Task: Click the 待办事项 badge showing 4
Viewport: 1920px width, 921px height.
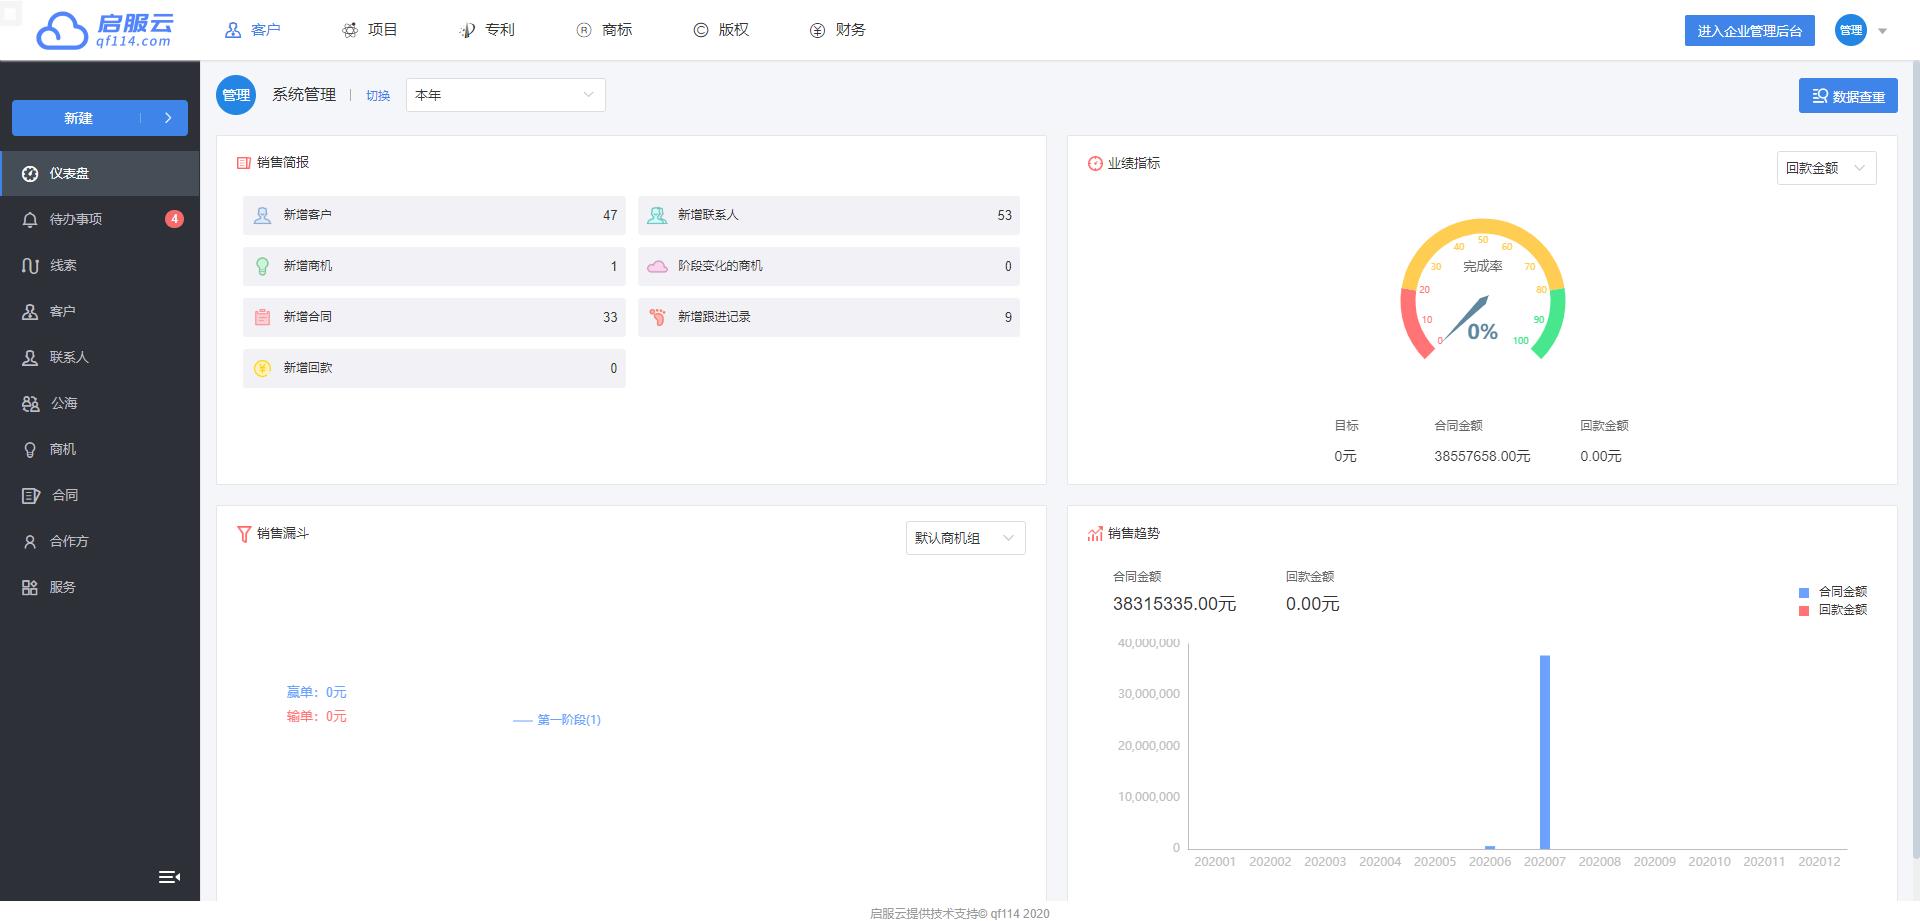Action: pyautogui.click(x=174, y=219)
